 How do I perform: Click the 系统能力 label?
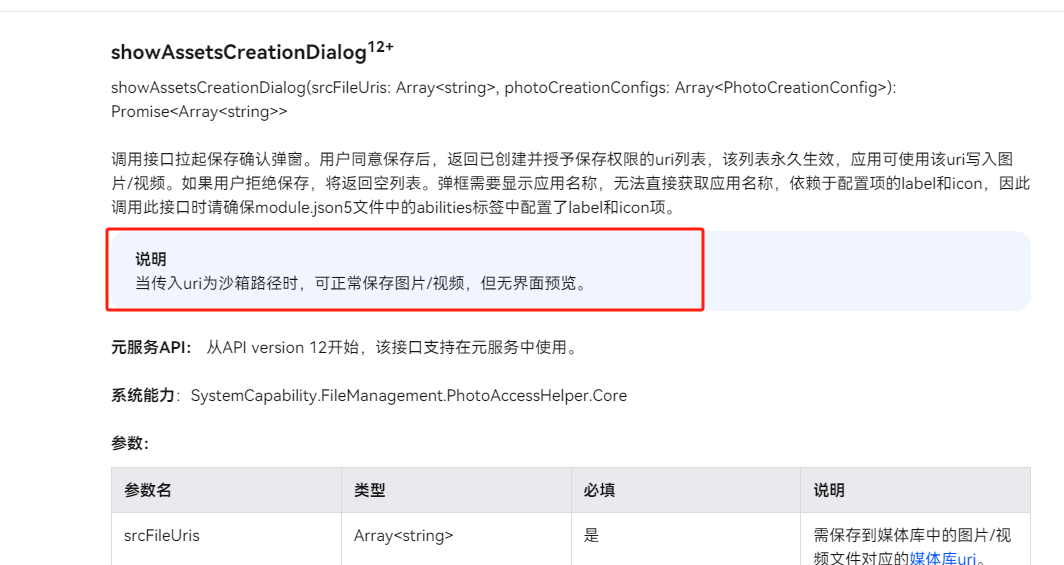coord(143,395)
